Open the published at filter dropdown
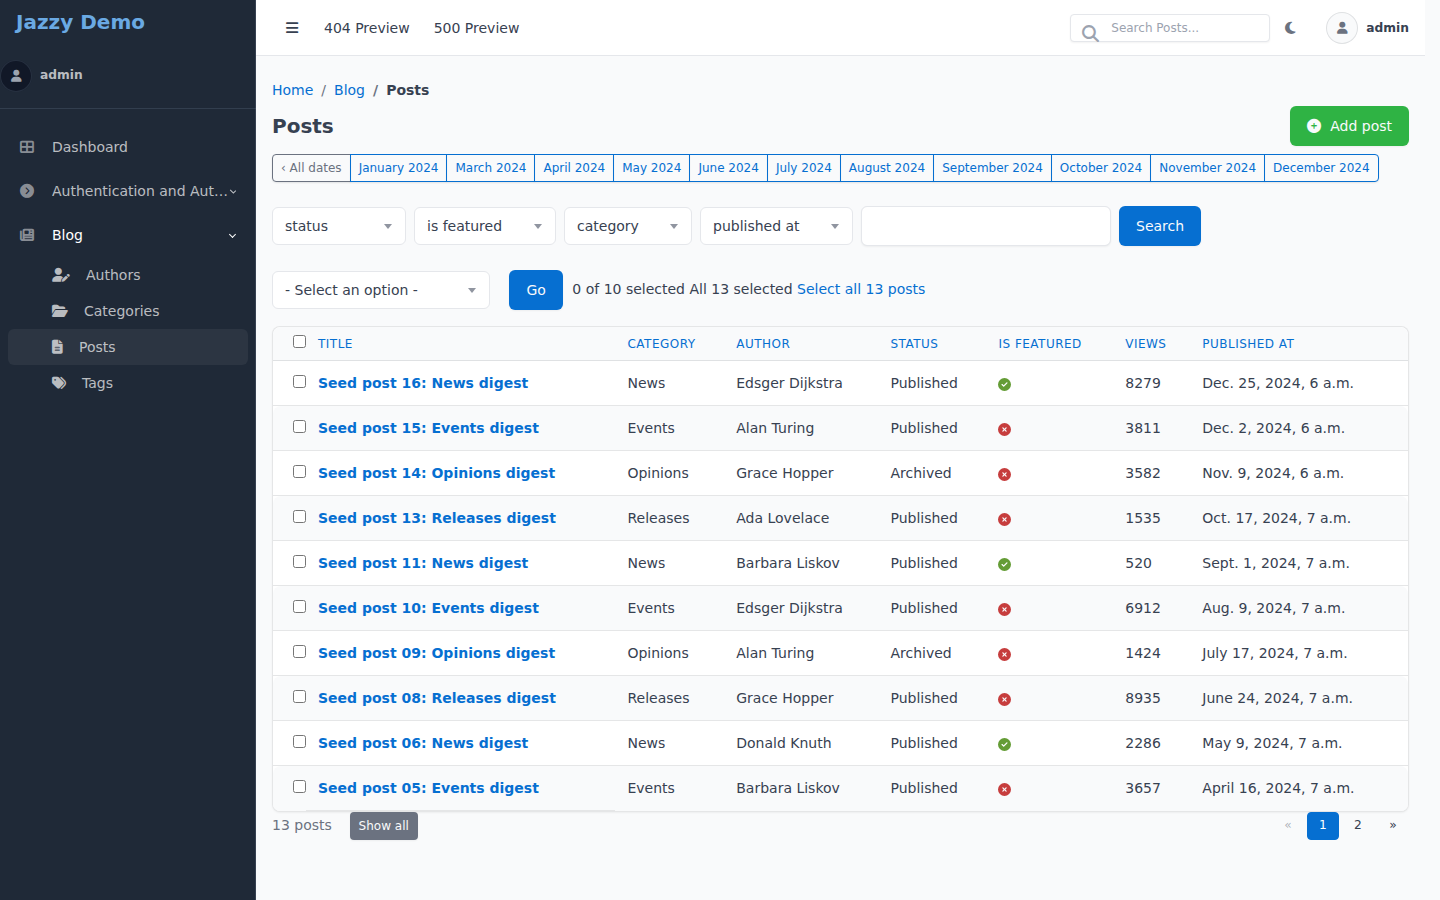This screenshot has height=900, width=1440. point(776,226)
